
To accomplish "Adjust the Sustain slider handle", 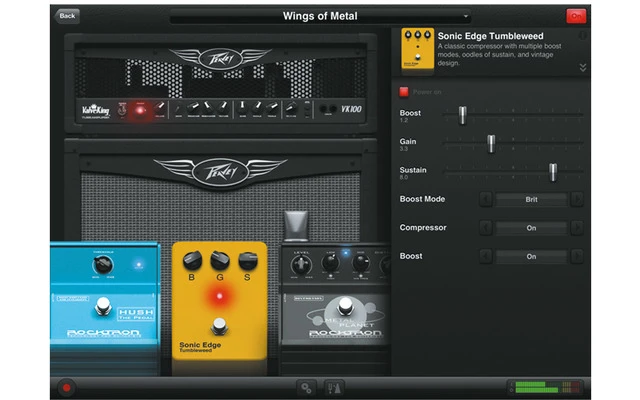I will coord(553,172).
